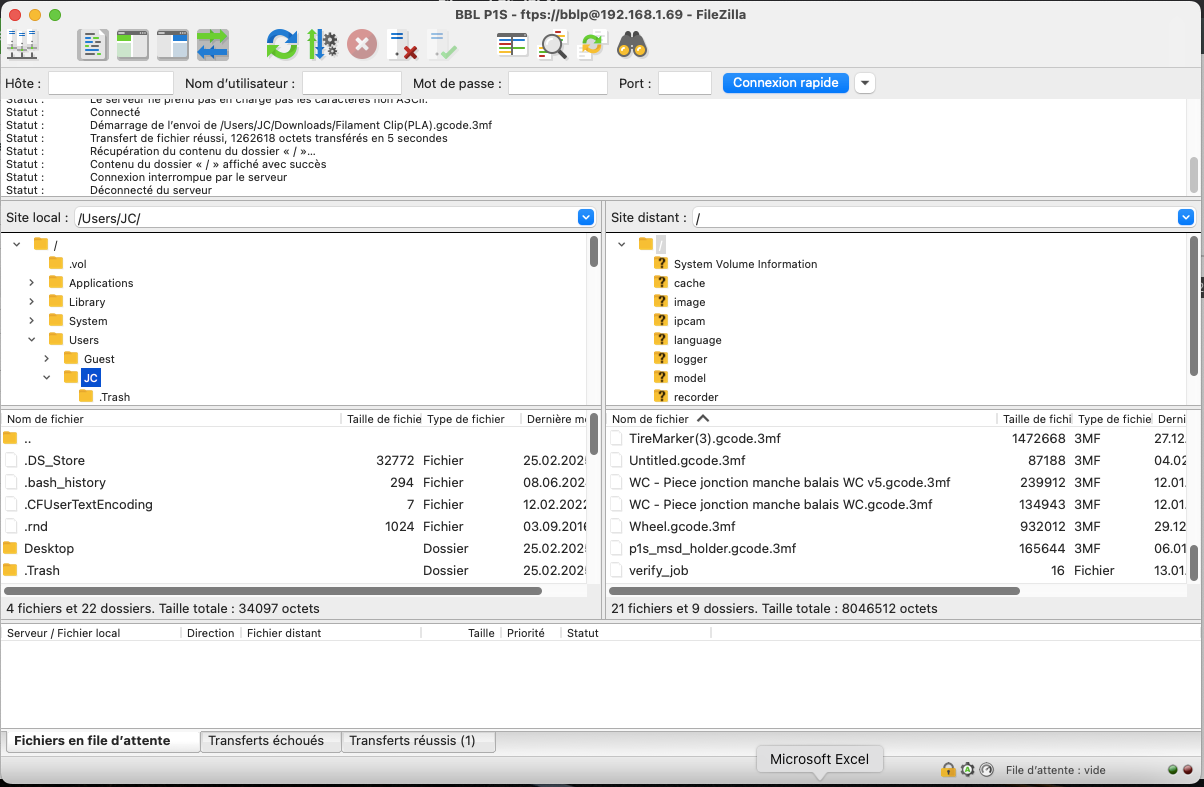Search files with the binoculars icon

632,44
